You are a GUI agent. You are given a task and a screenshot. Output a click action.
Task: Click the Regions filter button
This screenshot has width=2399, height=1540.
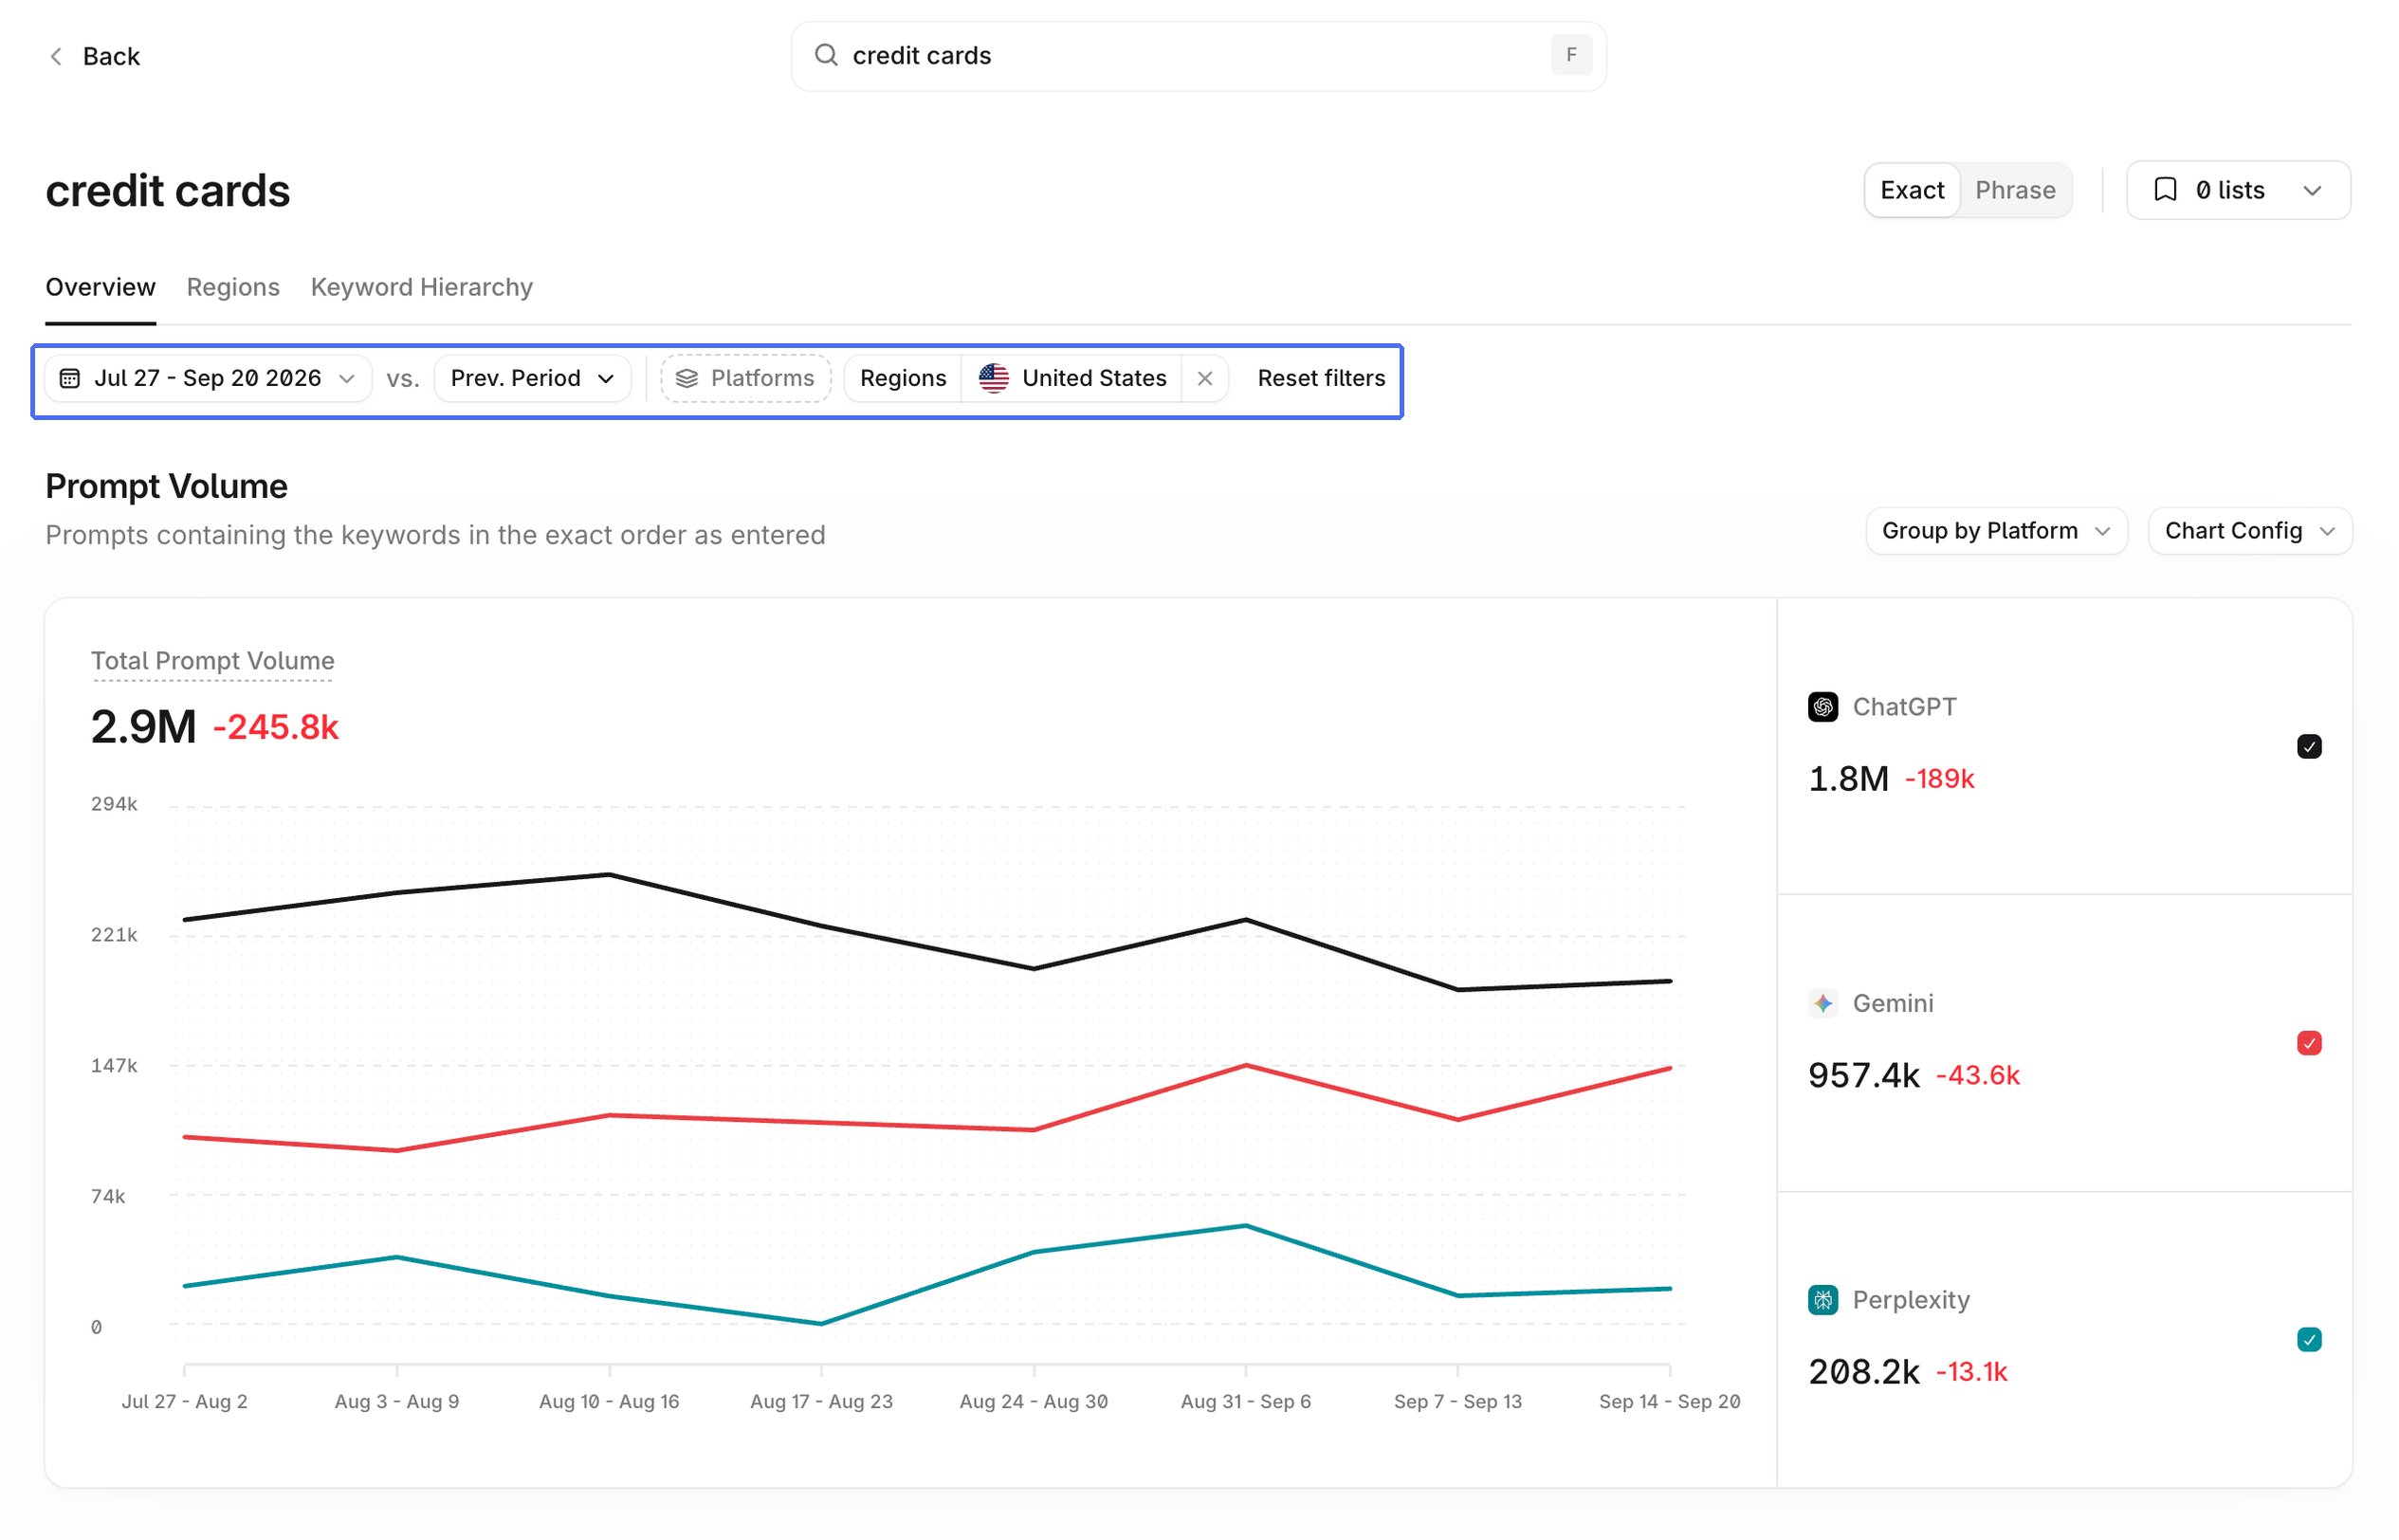[x=903, y=378]
